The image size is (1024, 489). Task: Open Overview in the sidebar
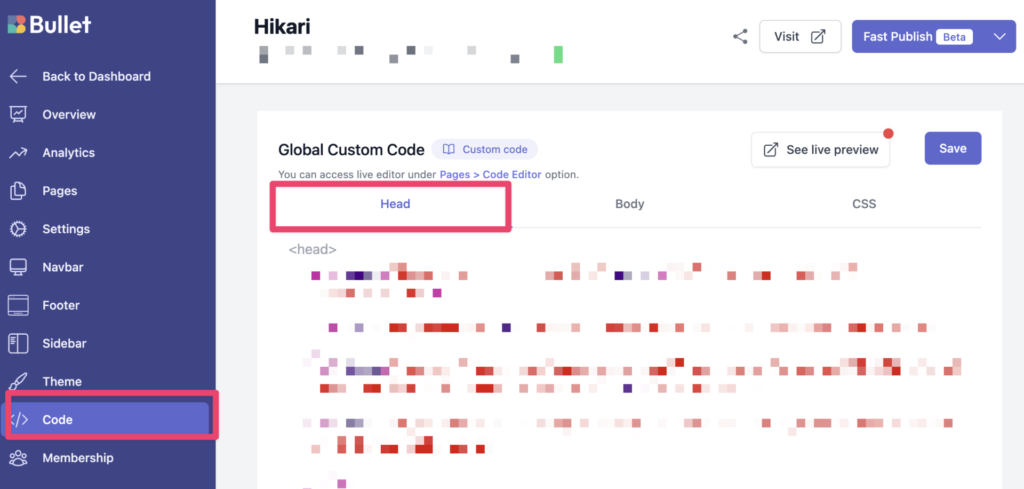pos(69,114)
